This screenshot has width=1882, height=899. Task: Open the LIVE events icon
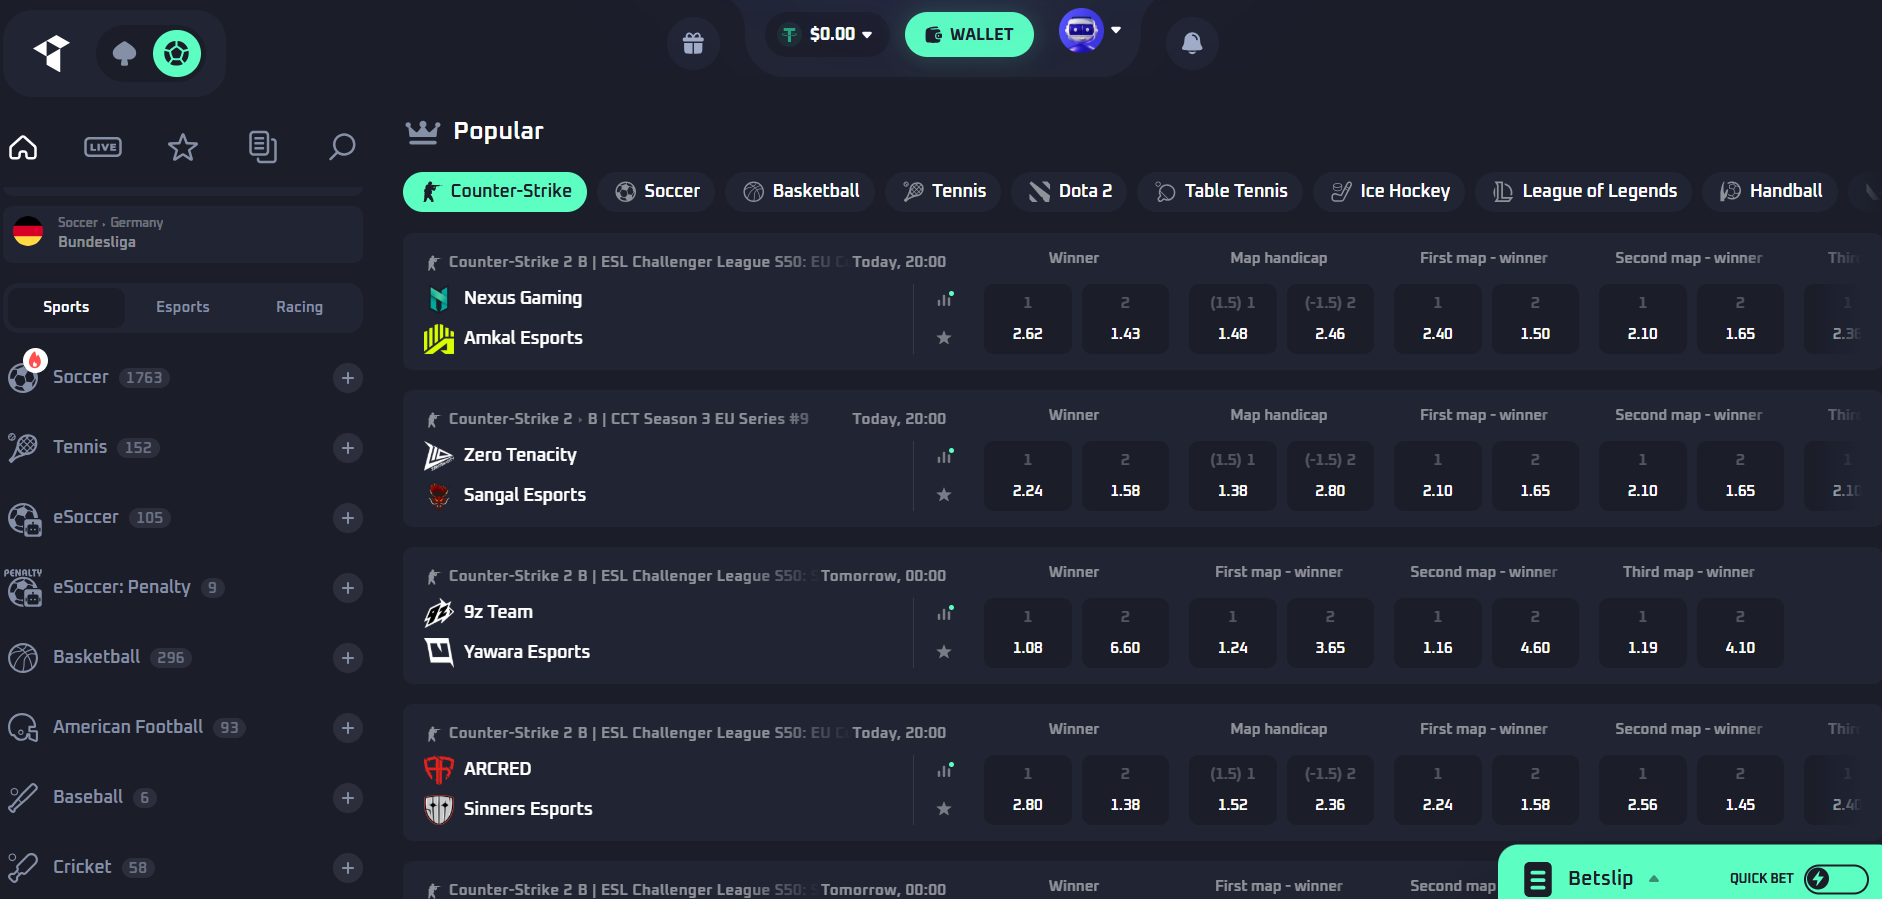point(103,148)
